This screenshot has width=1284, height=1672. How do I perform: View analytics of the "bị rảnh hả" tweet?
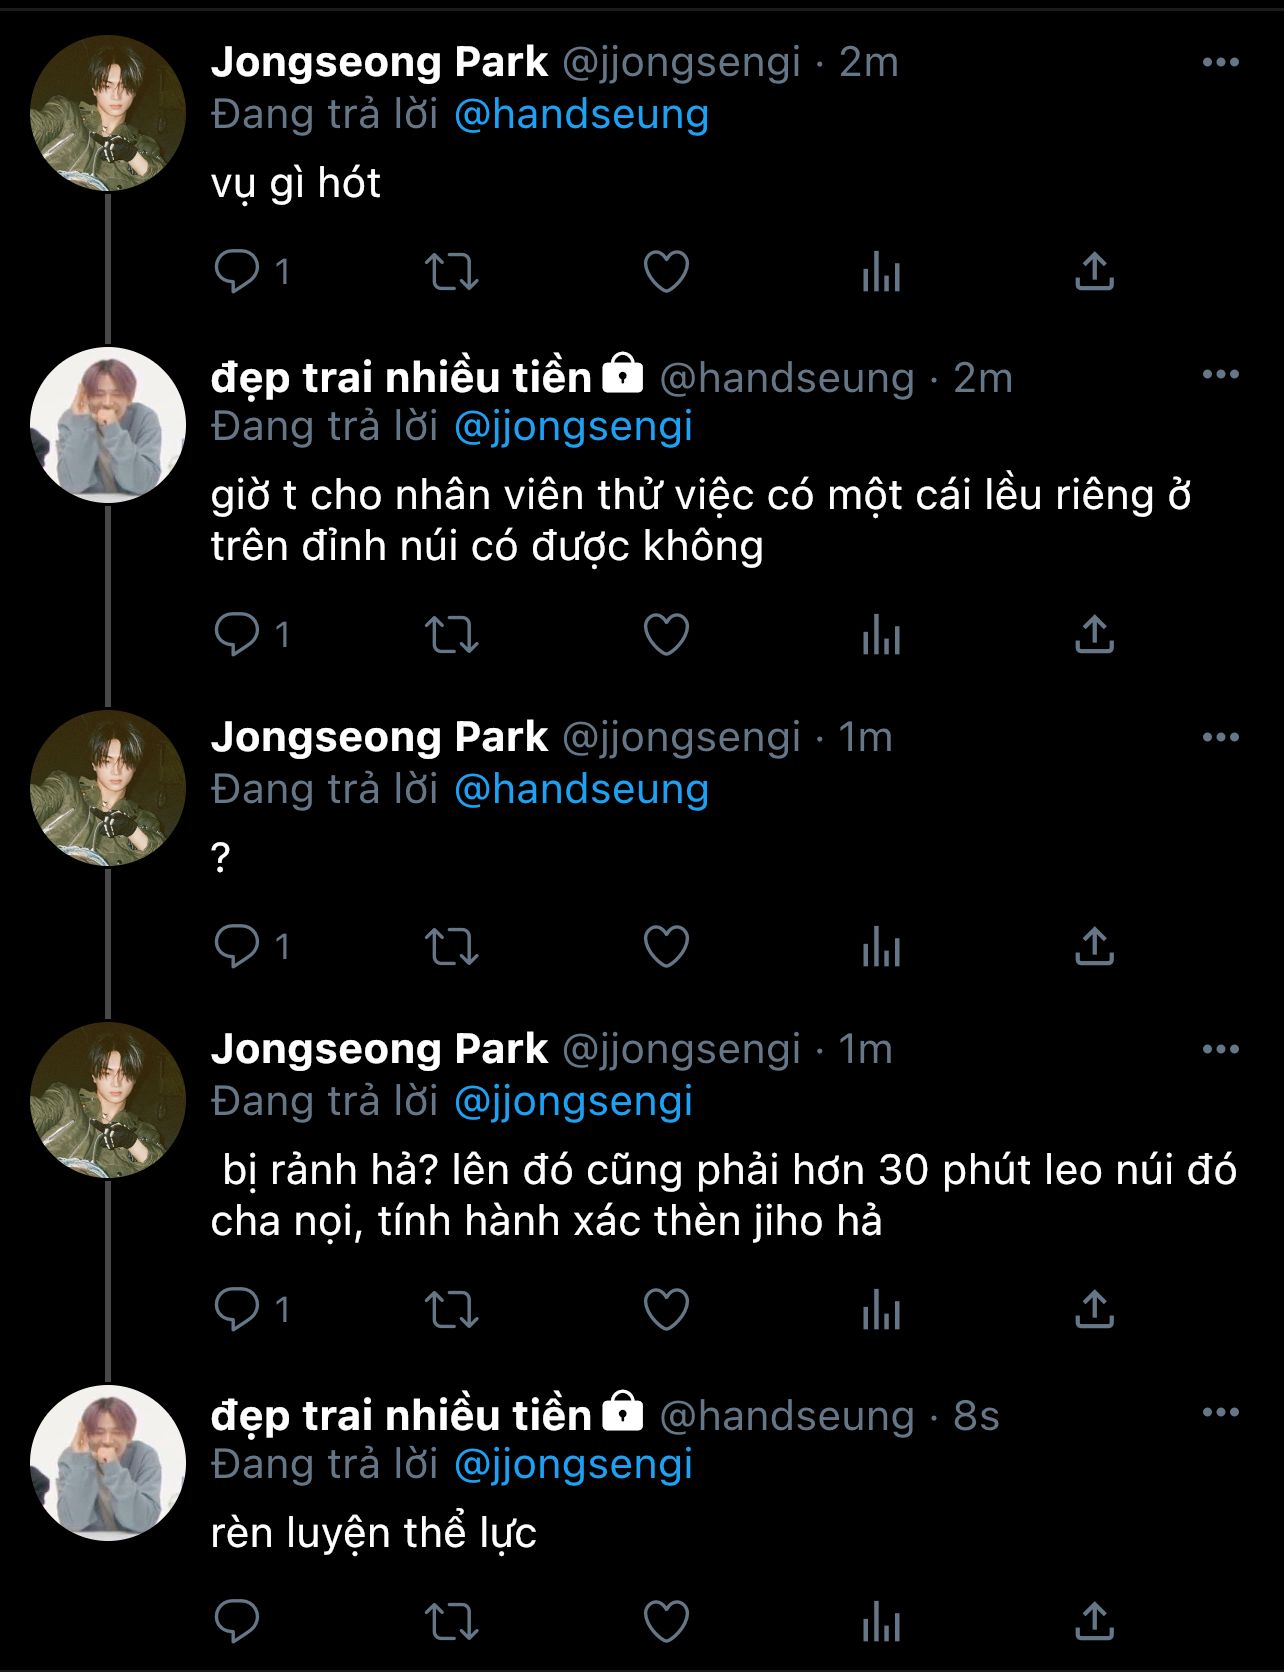coord(881,1309)
